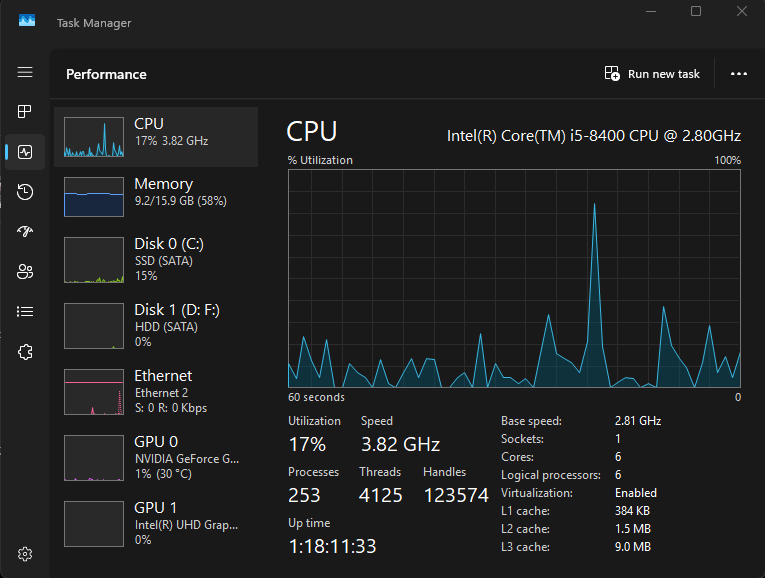
Task: Select the Memory performance item
Action: pos(156,197)
